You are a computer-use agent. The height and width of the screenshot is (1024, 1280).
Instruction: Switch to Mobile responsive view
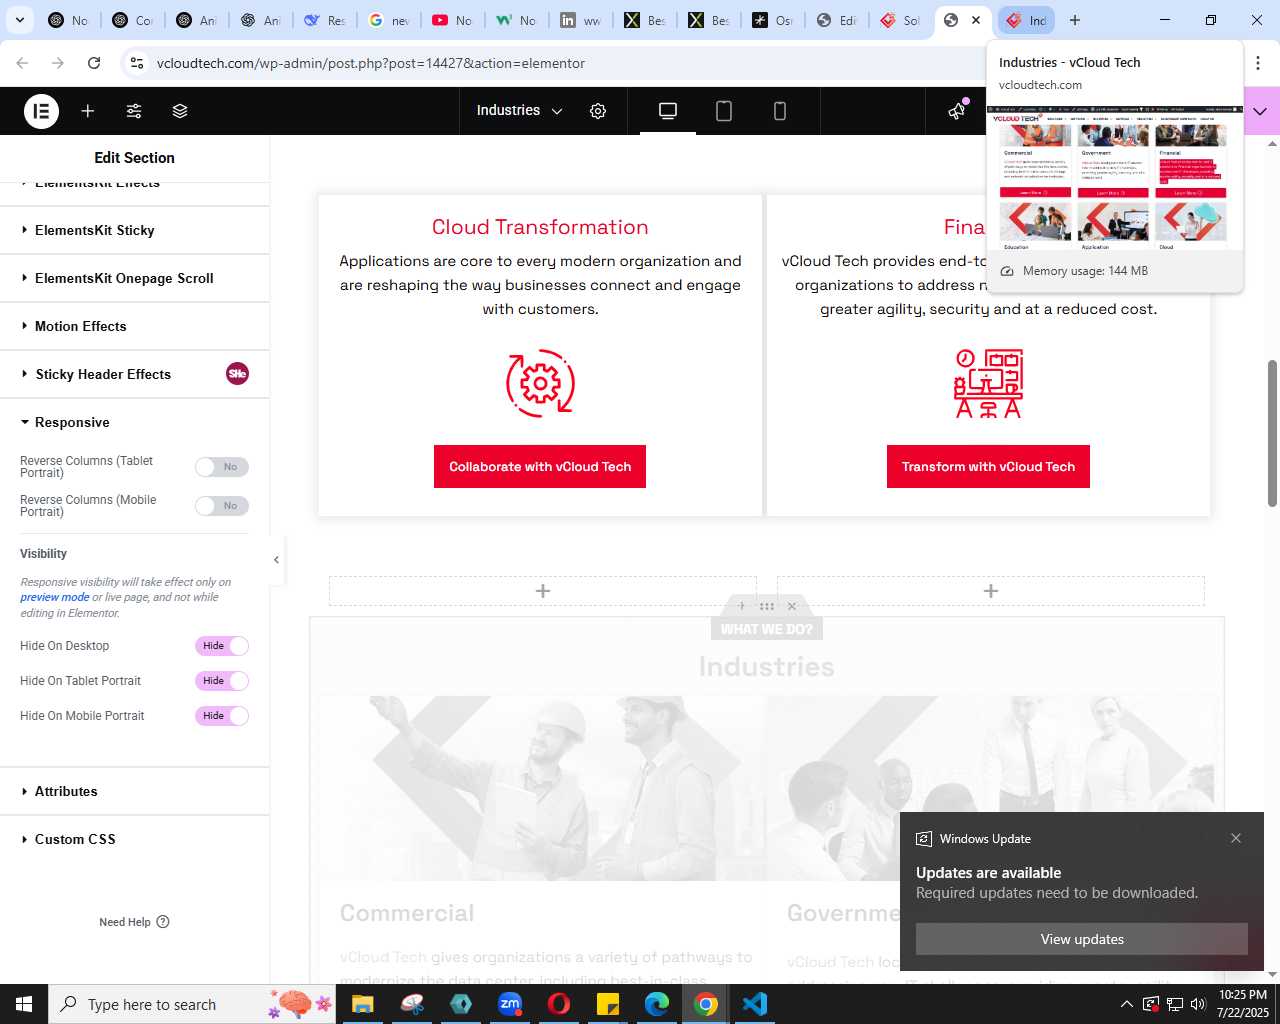point(780,111)
